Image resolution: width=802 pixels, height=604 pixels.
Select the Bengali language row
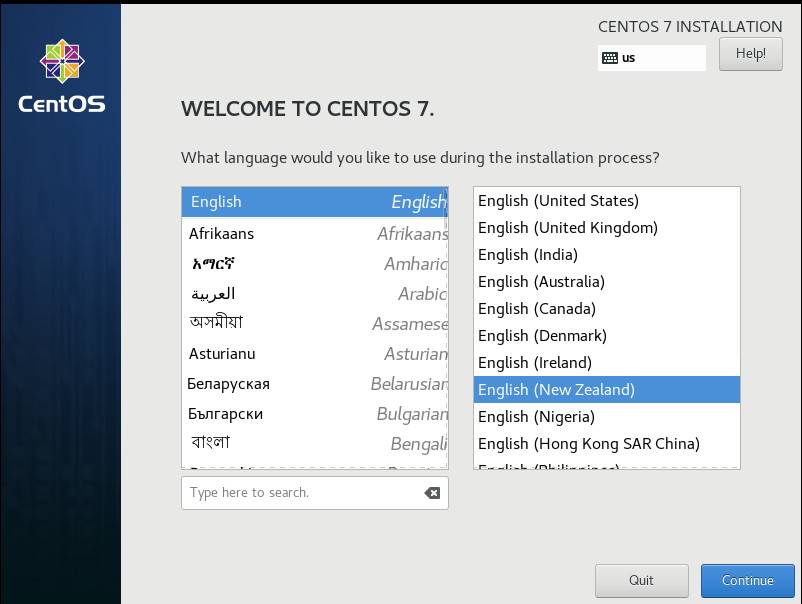315,444
